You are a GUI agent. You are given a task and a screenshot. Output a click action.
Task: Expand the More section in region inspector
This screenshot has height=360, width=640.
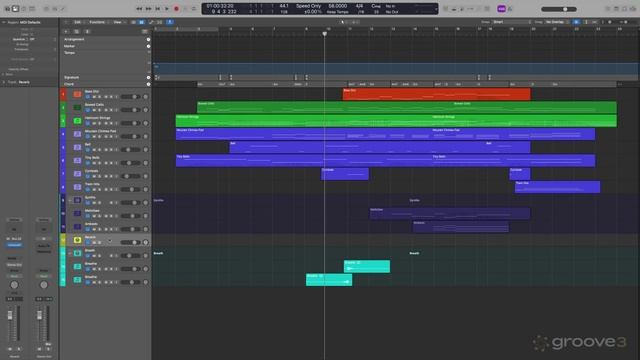click(x=4, y=74)
